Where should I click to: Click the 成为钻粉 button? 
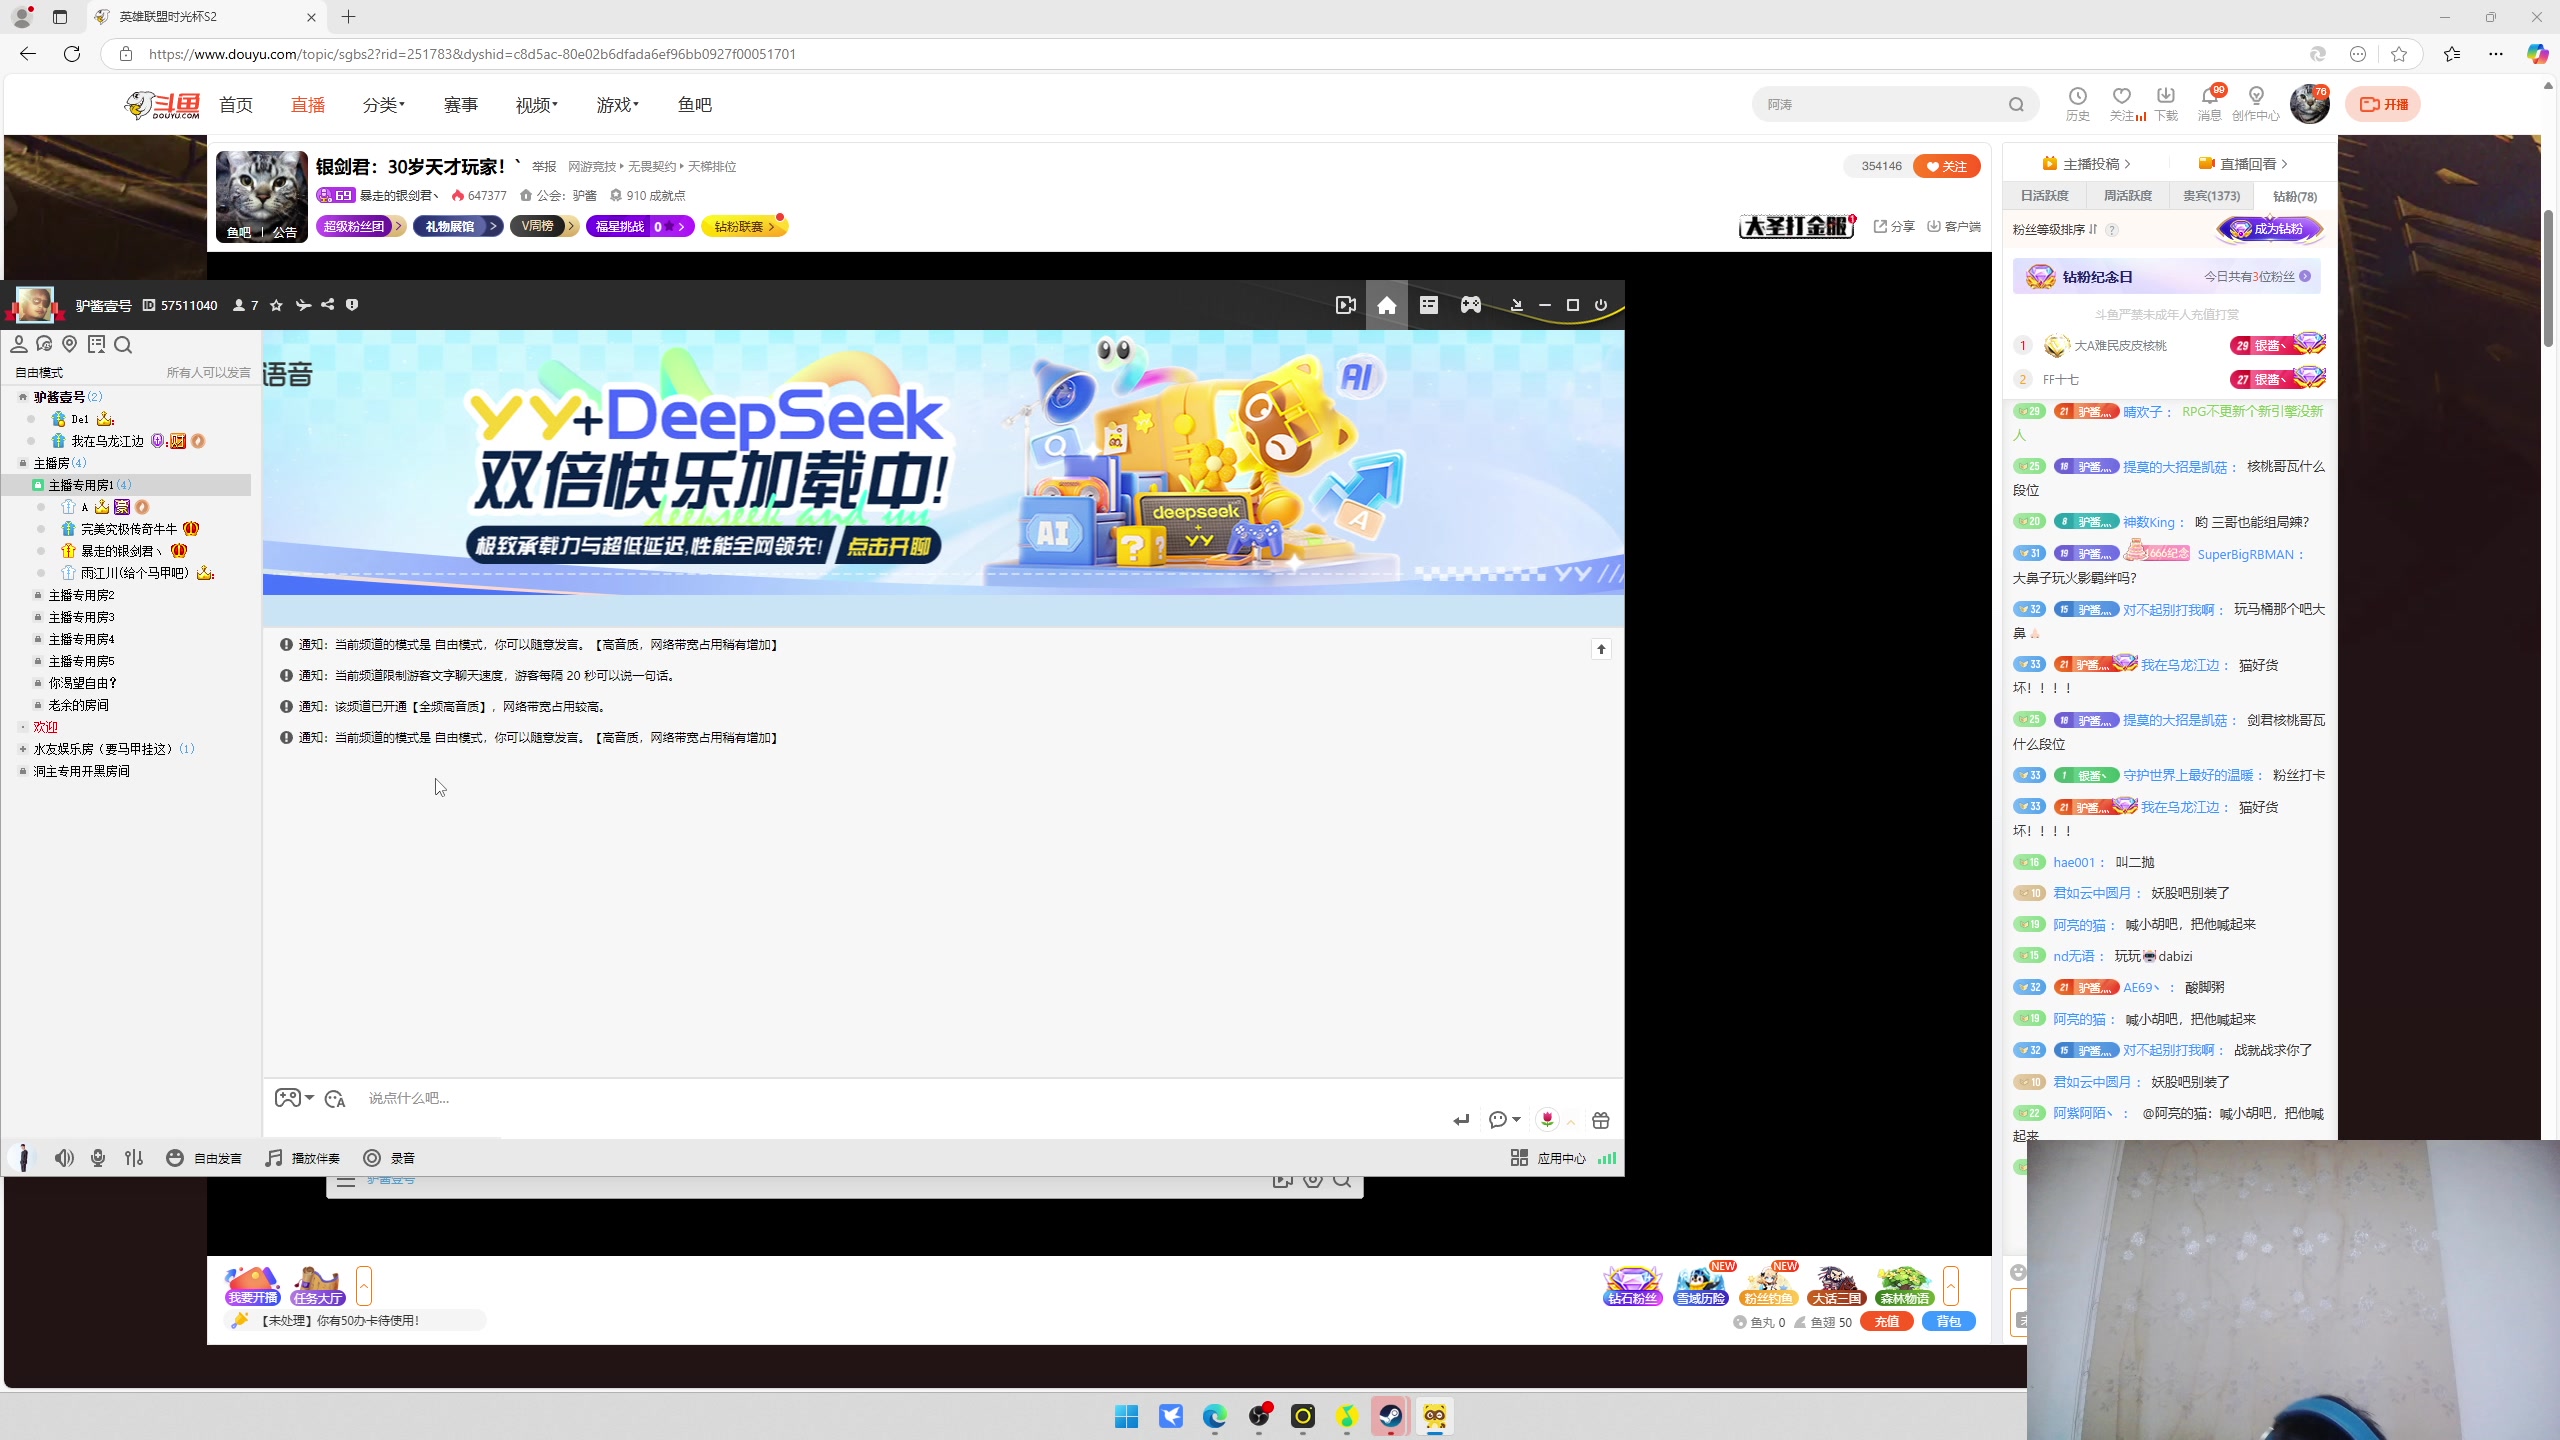tap(2270, 229)
